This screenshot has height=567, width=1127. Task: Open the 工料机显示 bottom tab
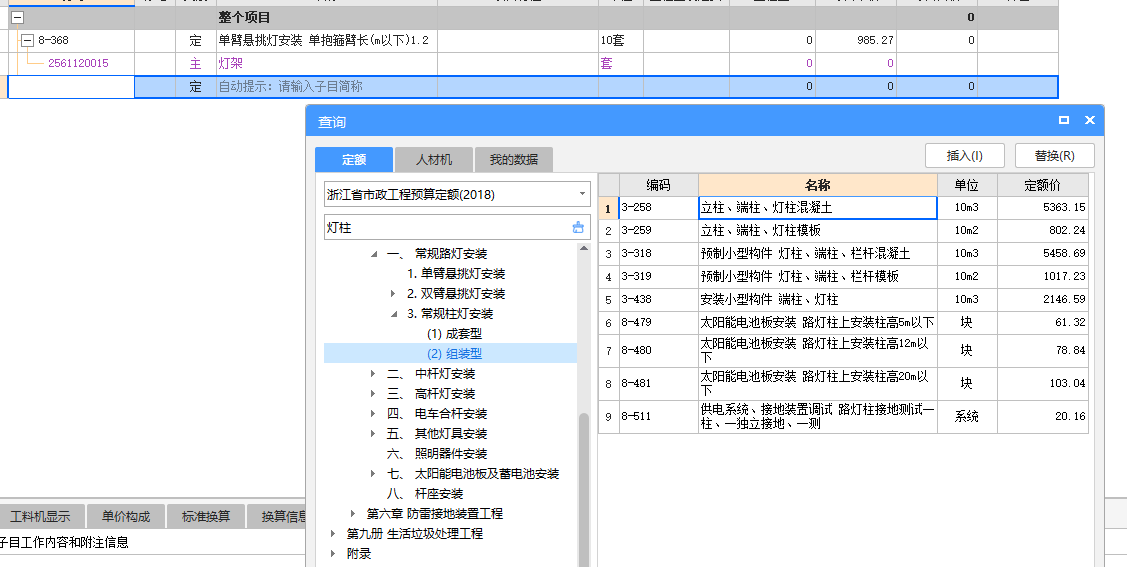[41, 516]
